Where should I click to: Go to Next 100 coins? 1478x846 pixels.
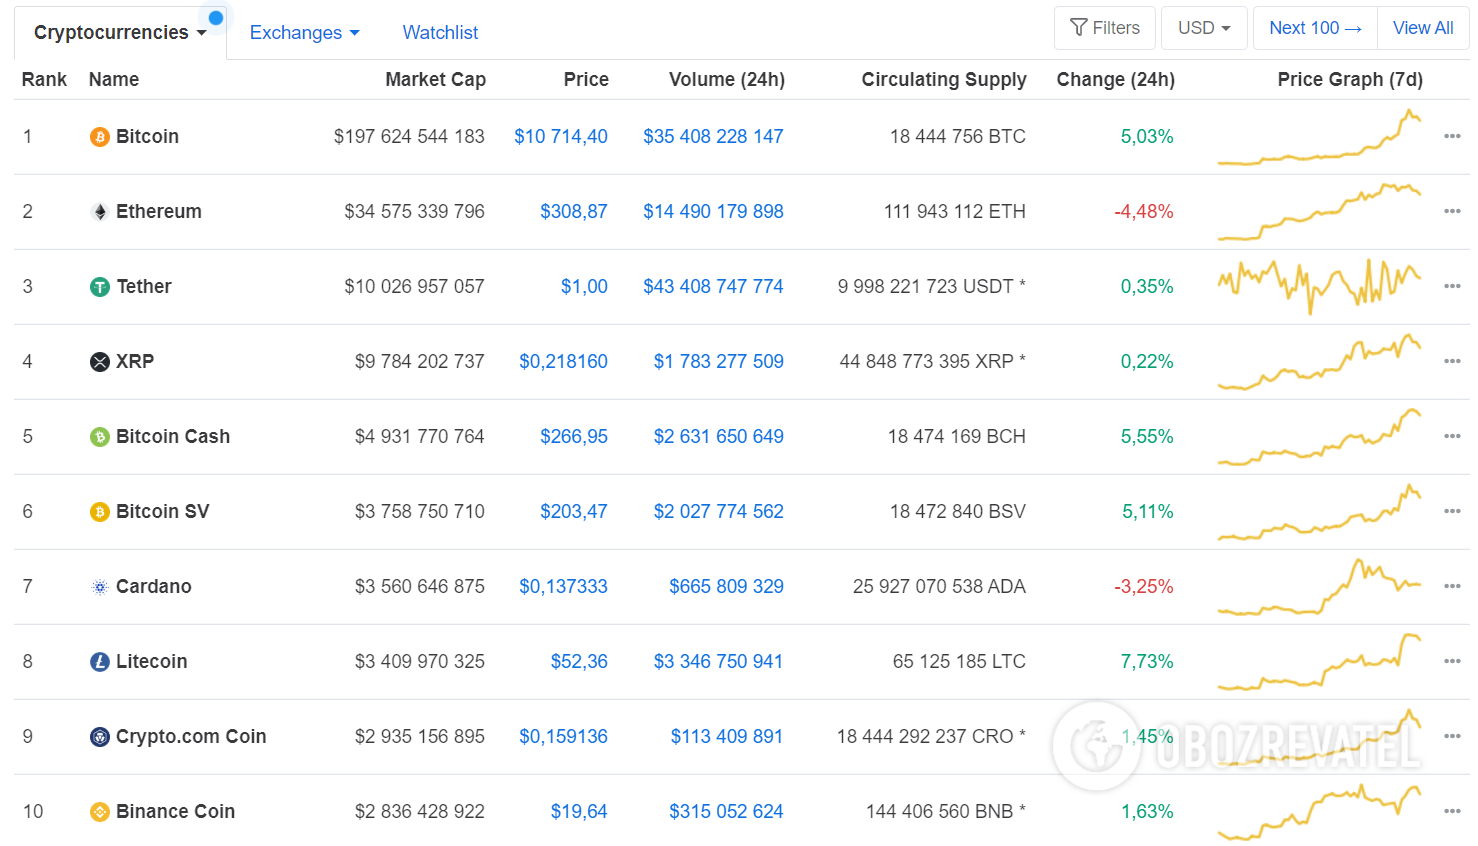[x=1315, y=28]
